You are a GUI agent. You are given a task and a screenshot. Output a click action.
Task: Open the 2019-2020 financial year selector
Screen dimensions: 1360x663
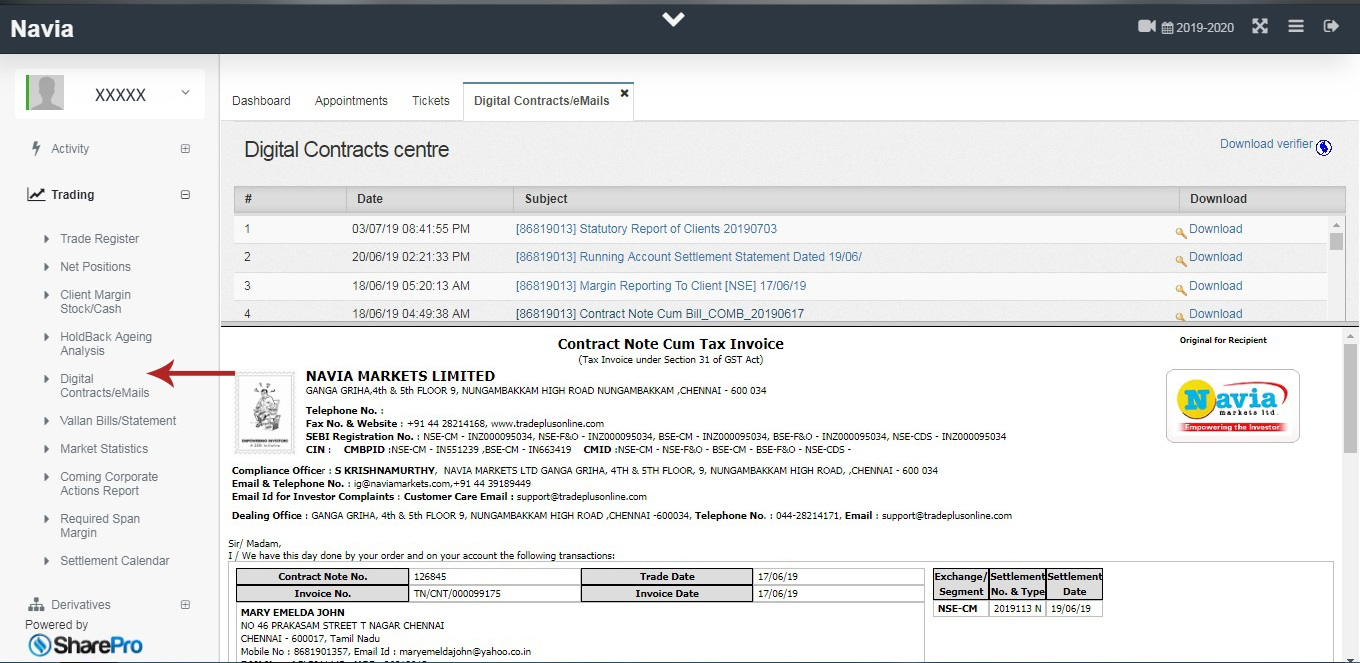1198,28
